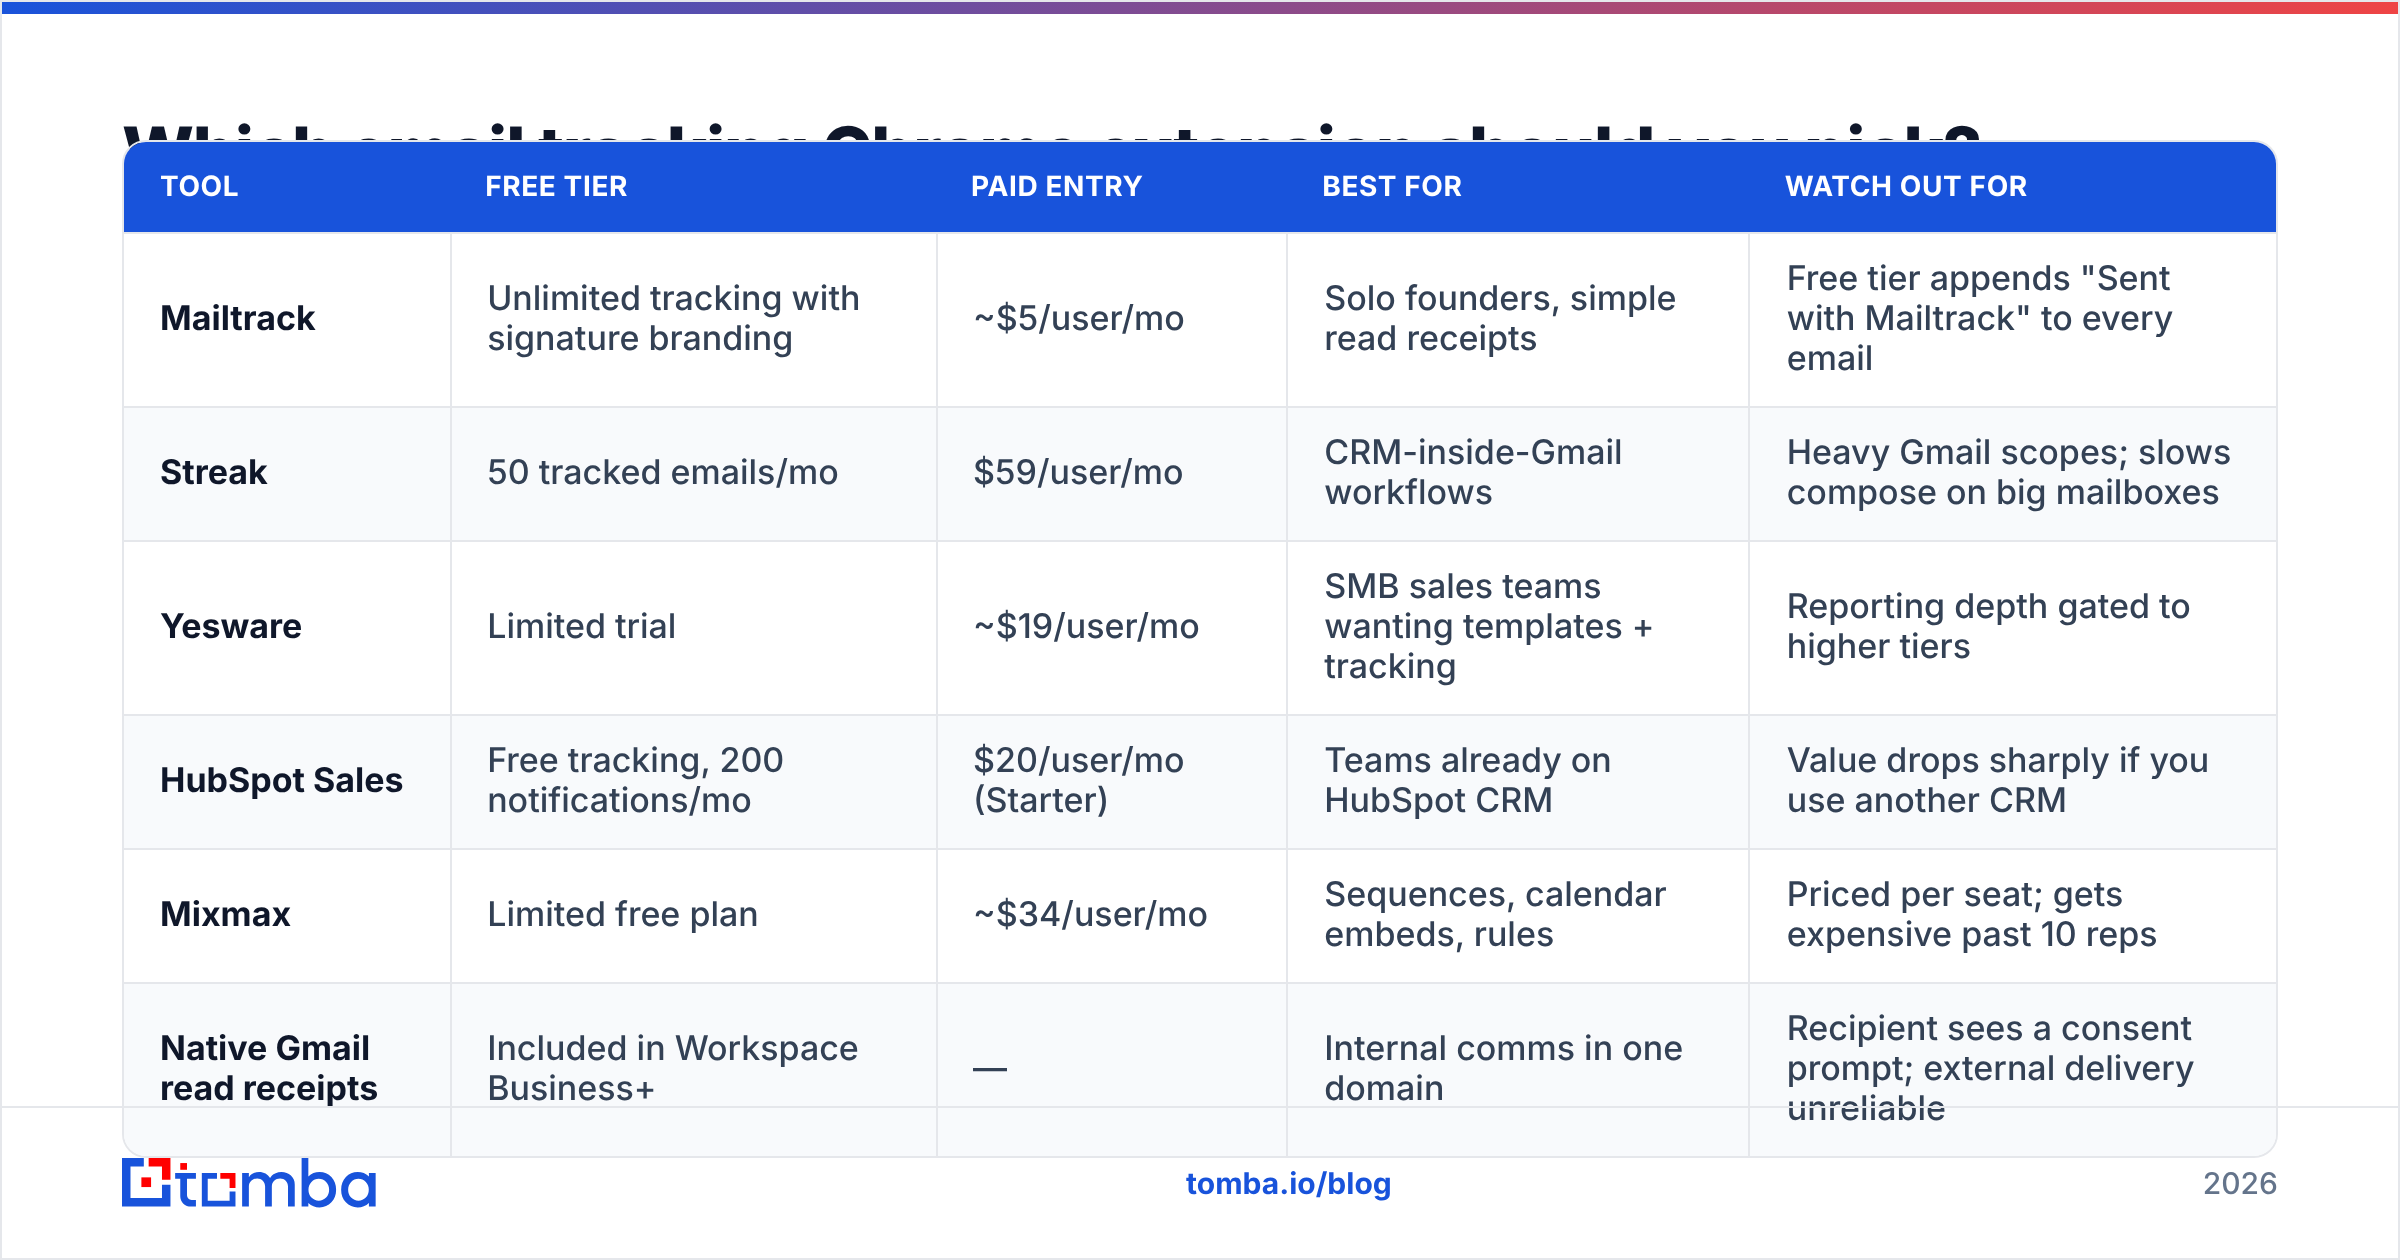Select the Mailtrack tool name
The image size is (2400, 1260).
click(238, 318)
